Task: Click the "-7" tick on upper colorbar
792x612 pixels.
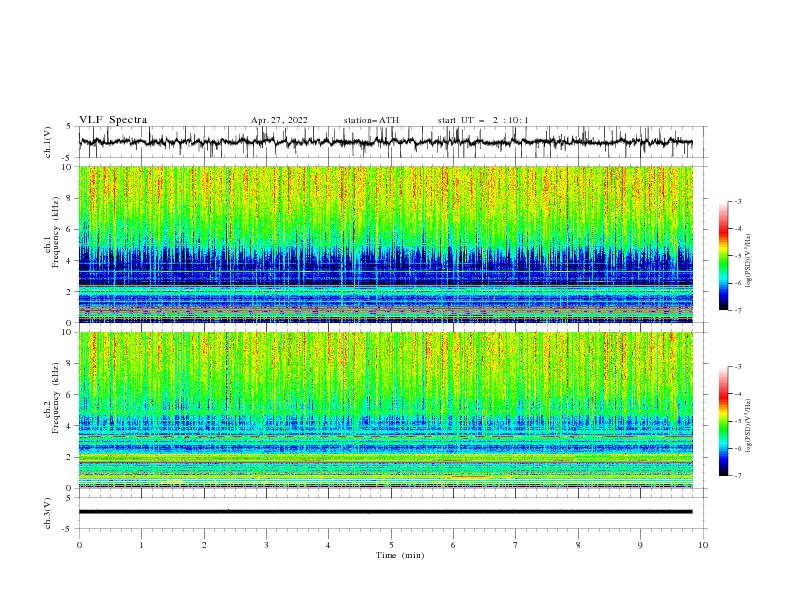Action: click(738, 310)
